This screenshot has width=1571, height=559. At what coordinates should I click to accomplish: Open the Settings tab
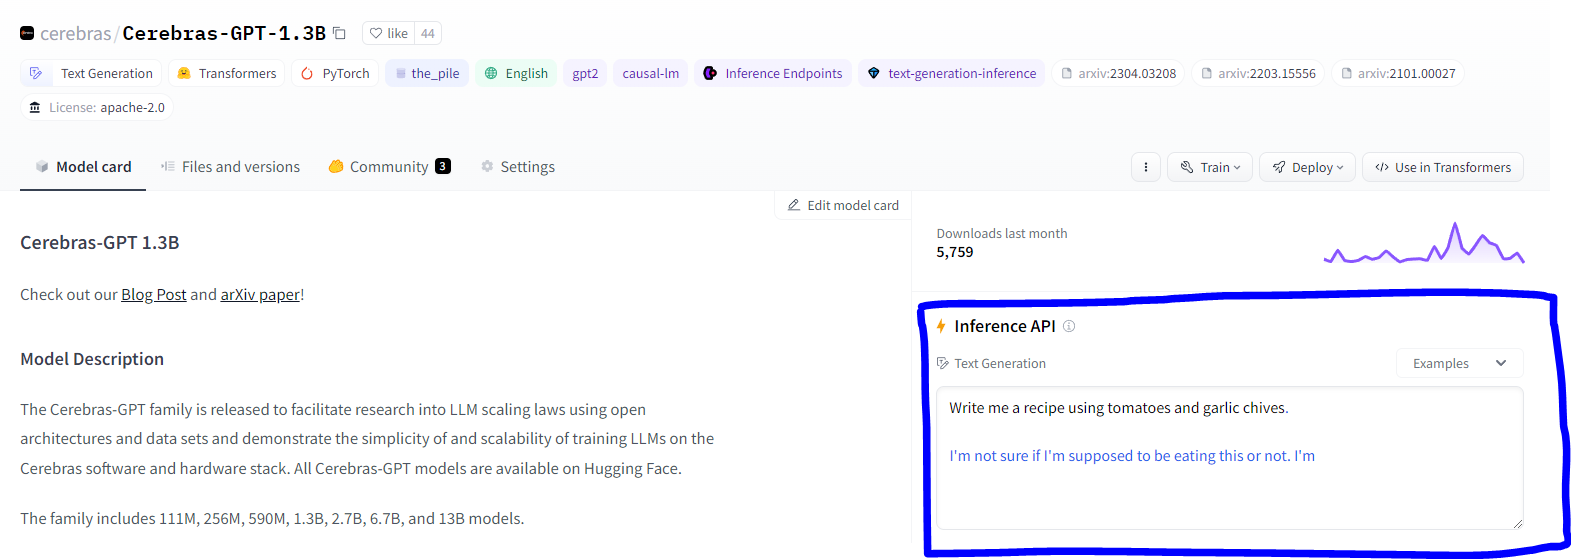point(517,167)
